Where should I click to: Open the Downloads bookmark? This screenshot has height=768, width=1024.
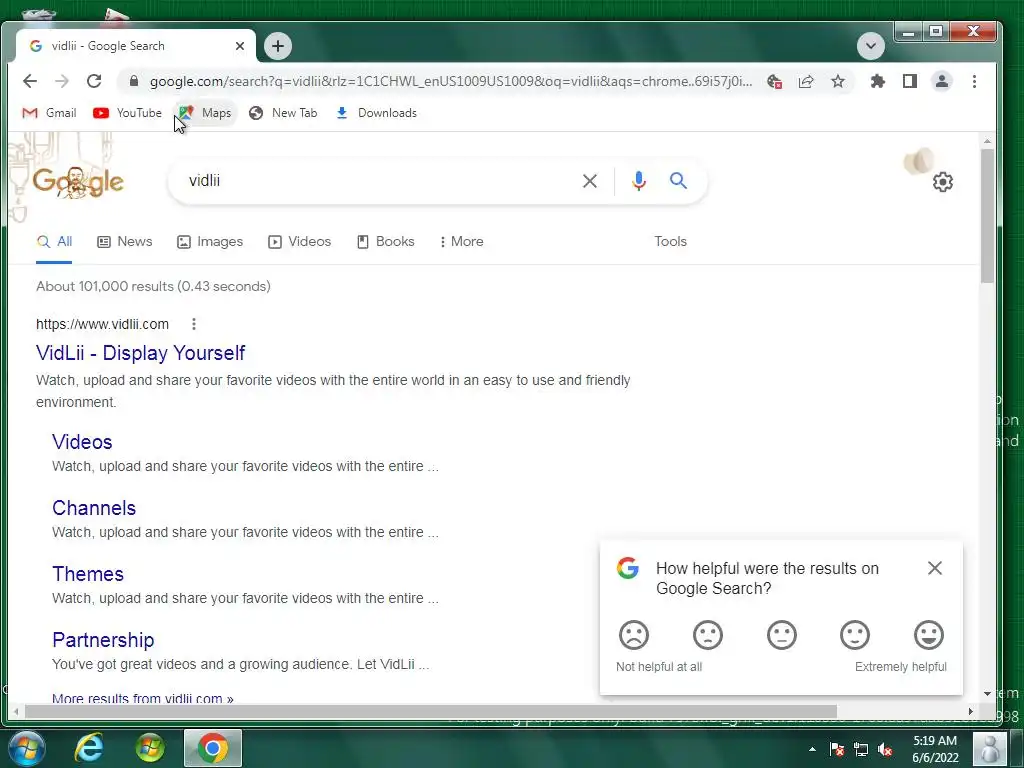[376, 113]
